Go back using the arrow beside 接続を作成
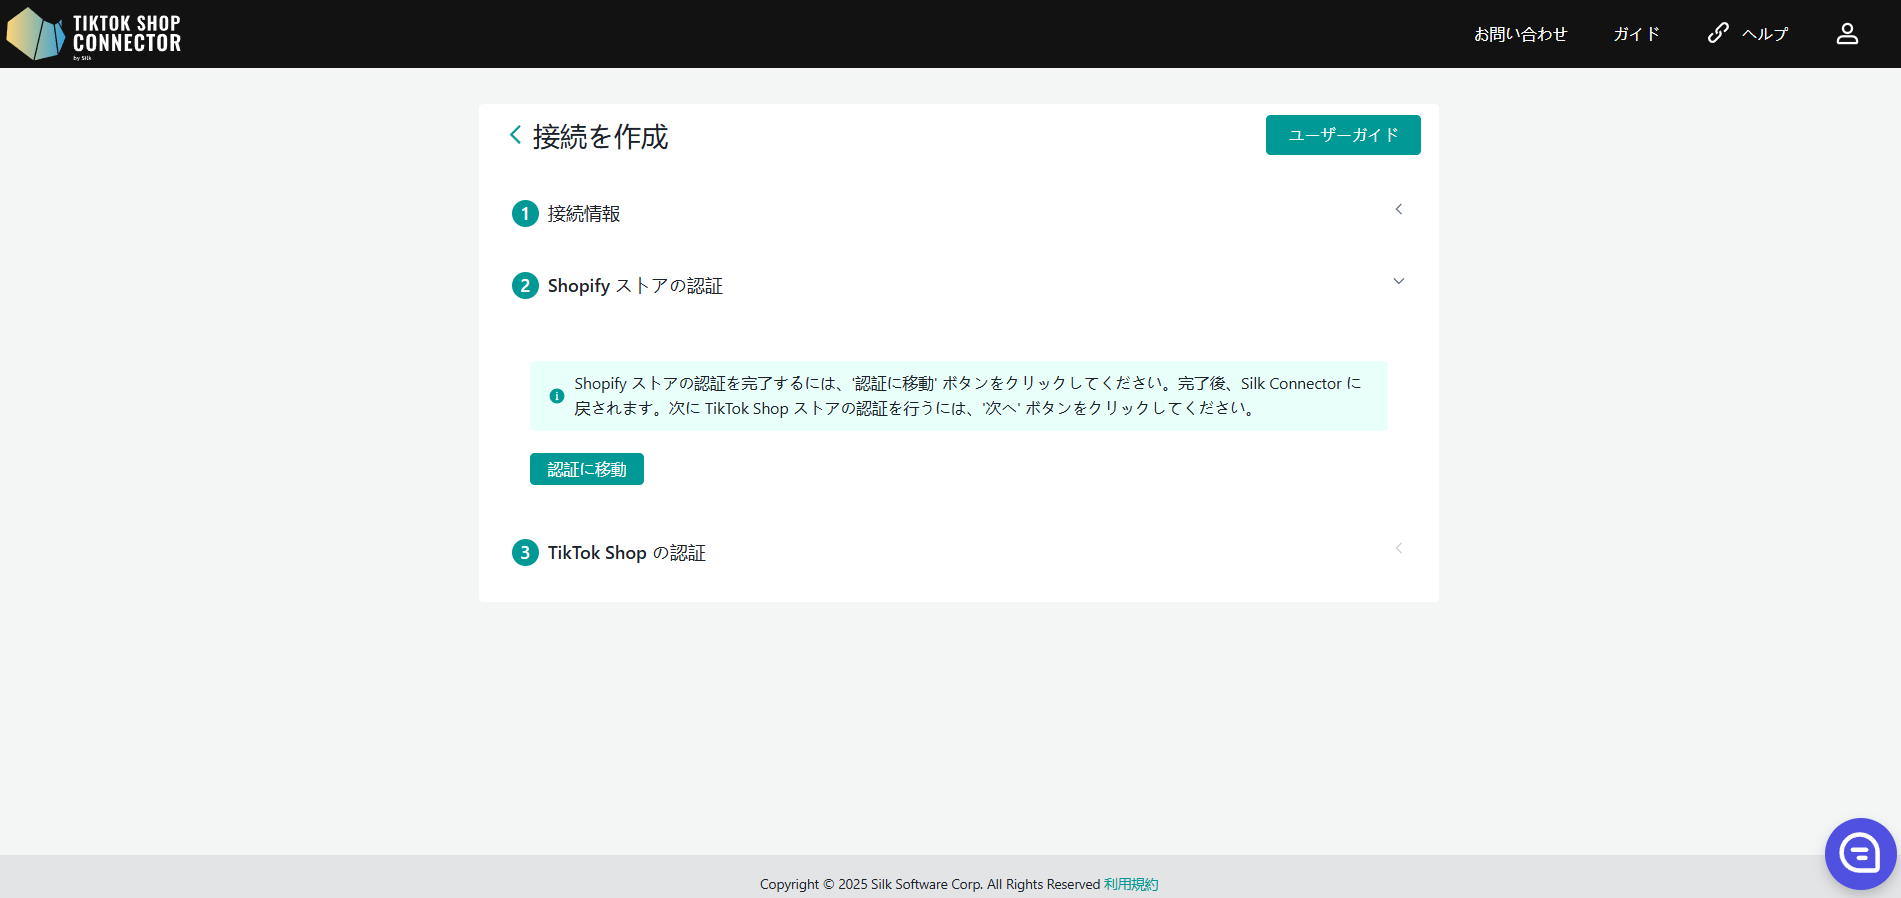The image size is (1901, 898). [515, 135]
